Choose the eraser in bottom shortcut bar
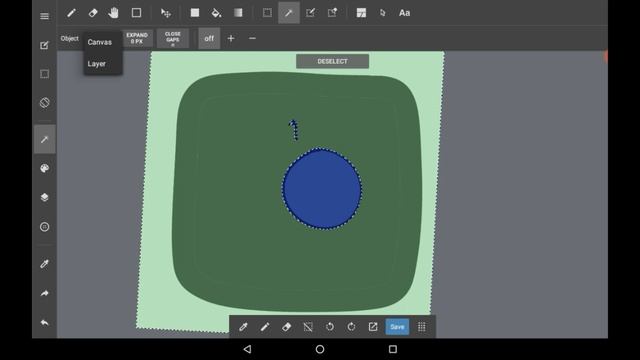This screenshot has width=640, height=360. point(287,327)
